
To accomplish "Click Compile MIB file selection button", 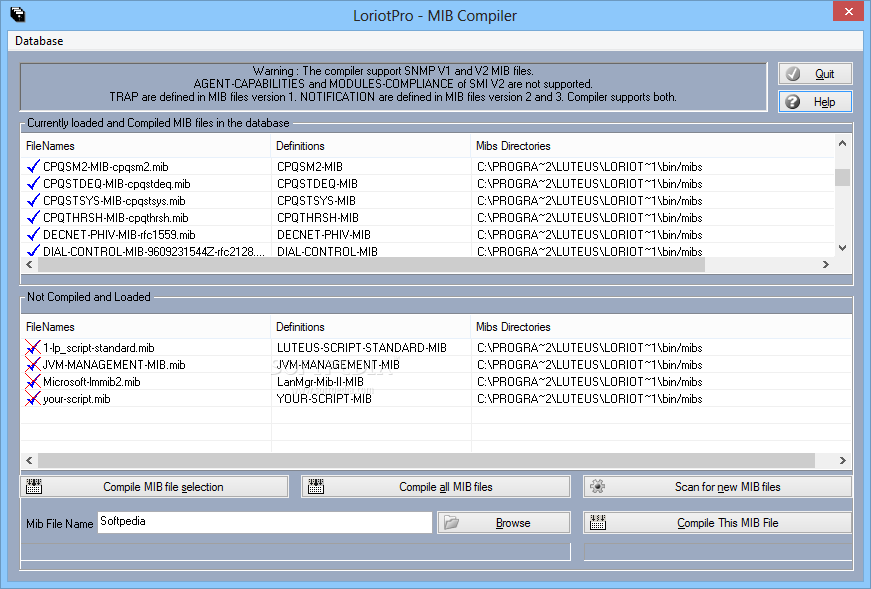I will click(154, 487).
